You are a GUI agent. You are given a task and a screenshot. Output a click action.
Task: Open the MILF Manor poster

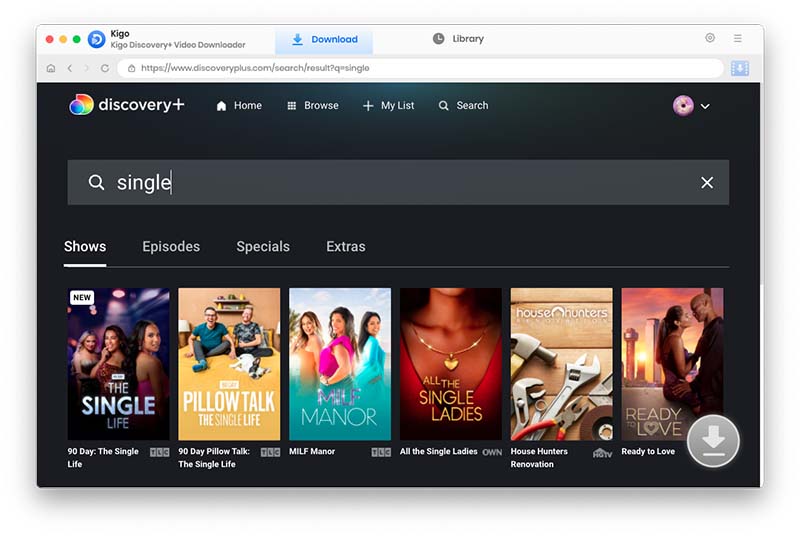point(340,364)
